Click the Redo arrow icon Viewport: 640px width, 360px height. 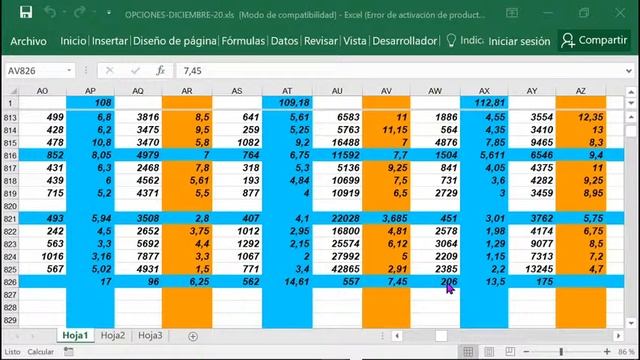coord(80,12)
